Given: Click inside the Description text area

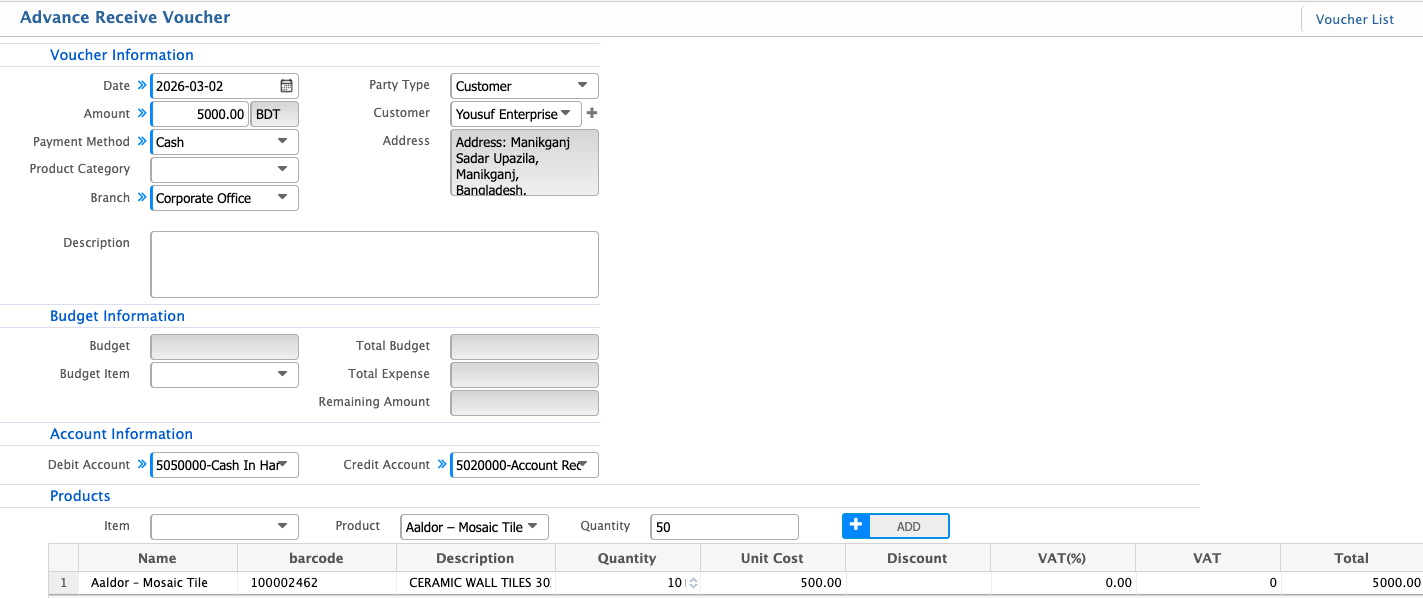Looking at the screenshot, I should click(374, 263).
